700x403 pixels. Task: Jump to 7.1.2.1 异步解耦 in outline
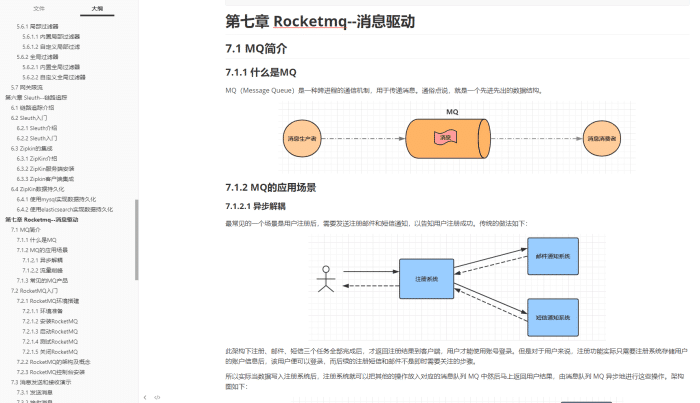tap(43, 260)
